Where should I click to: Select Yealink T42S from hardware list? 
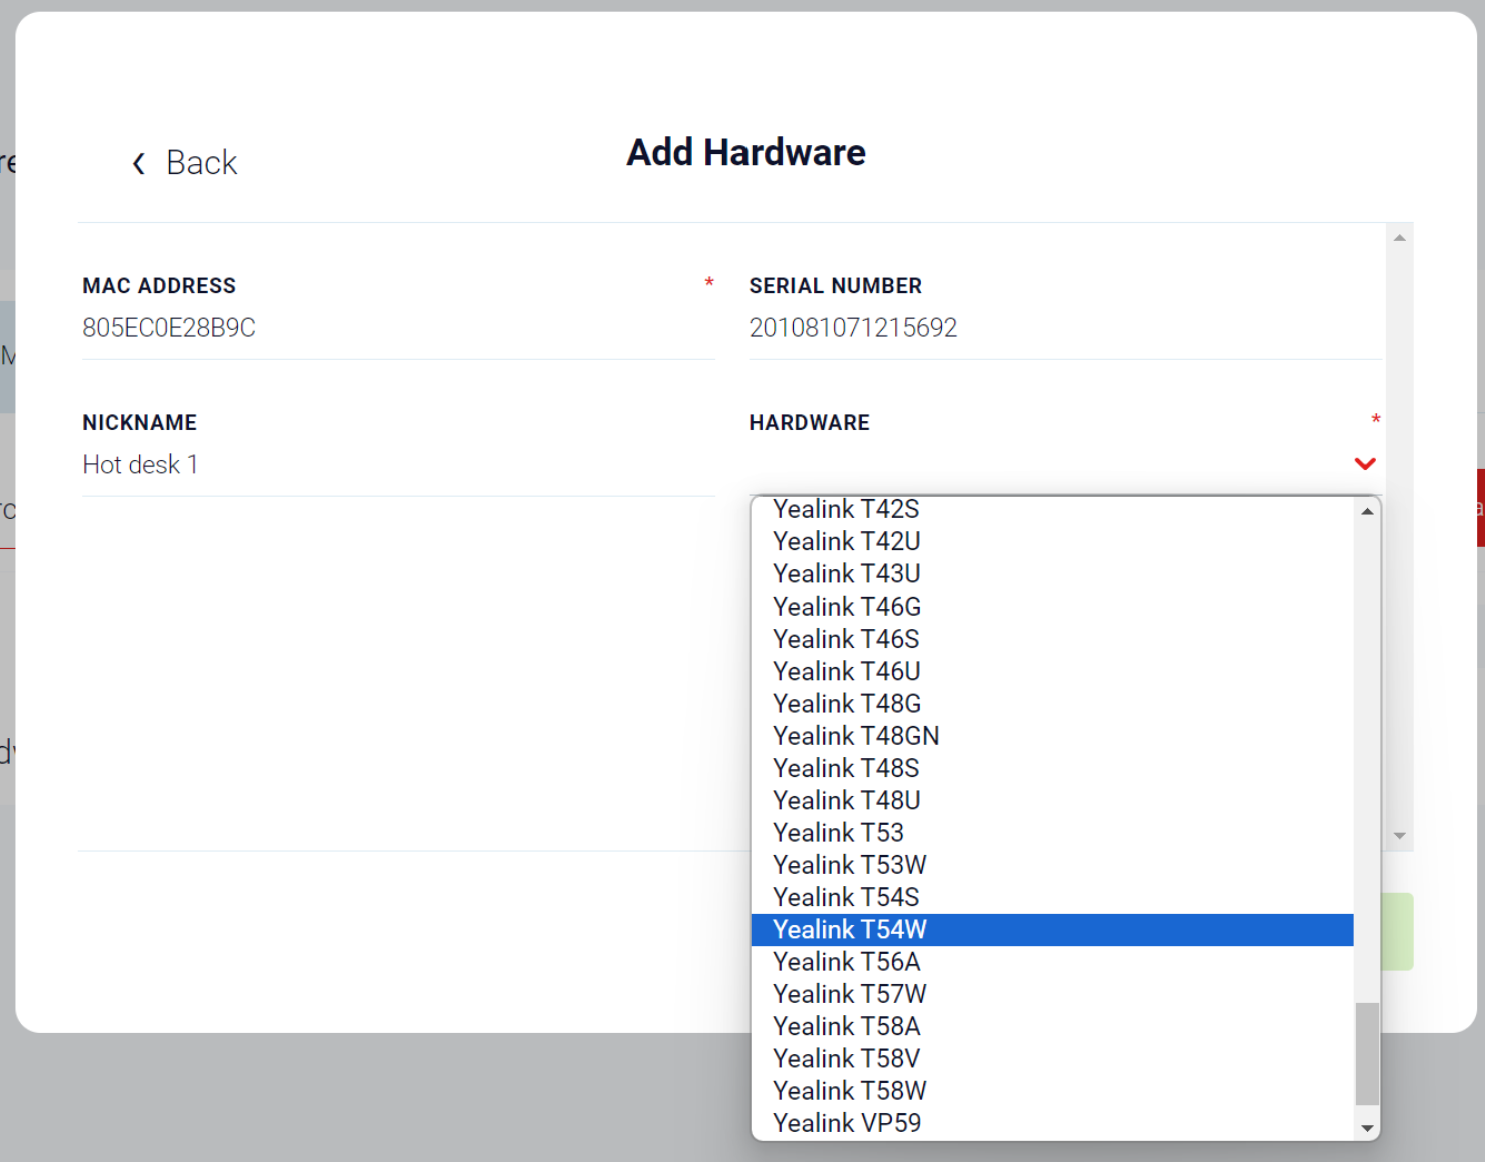pyautogui.click(x=1052, y=509)
